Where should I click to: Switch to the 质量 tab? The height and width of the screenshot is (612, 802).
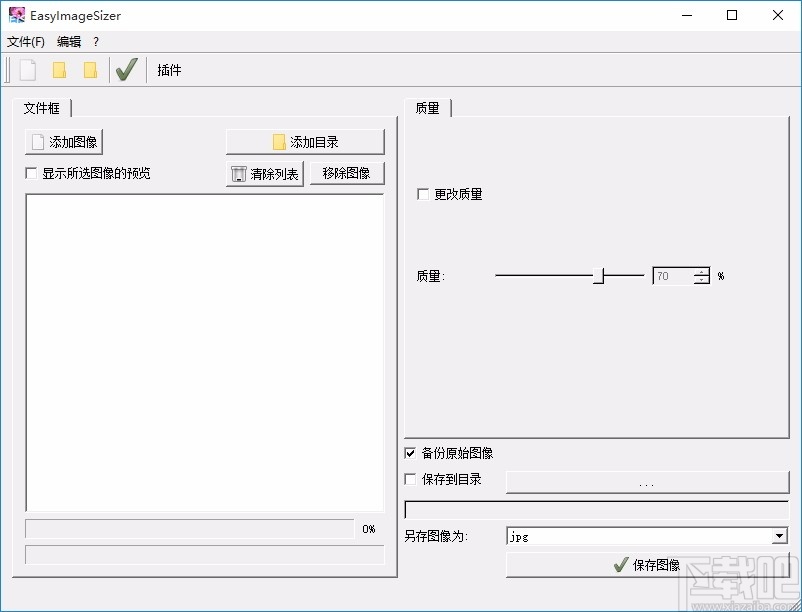tap(426, 108)
